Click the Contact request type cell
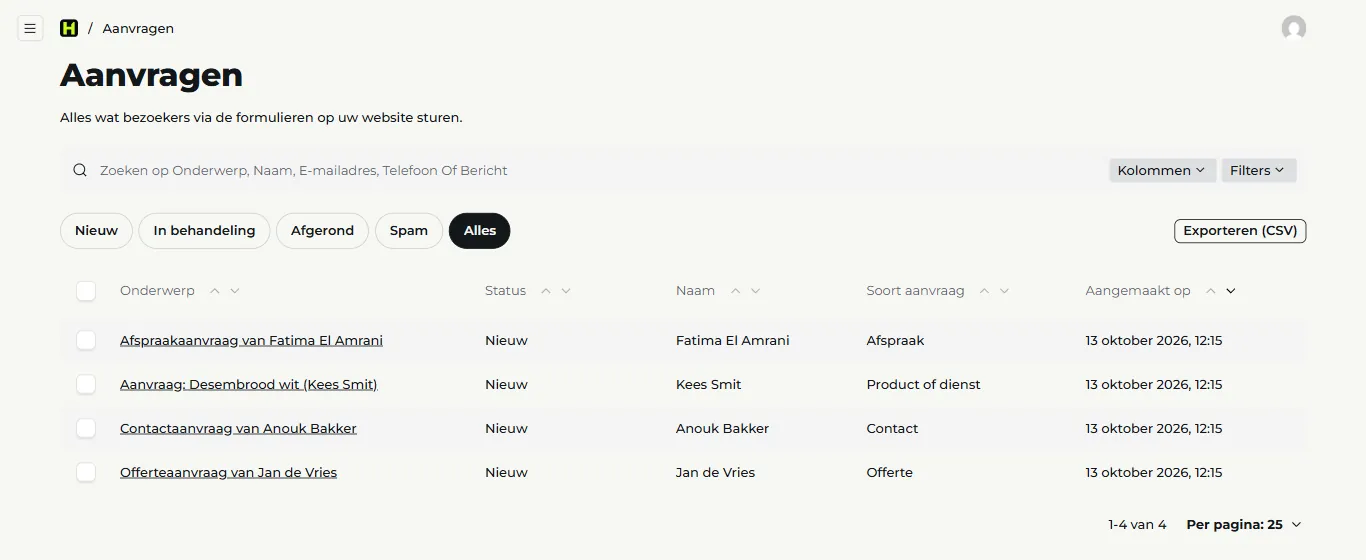The width and height of the screenshot is (1366, 560). tap(892, 428)
